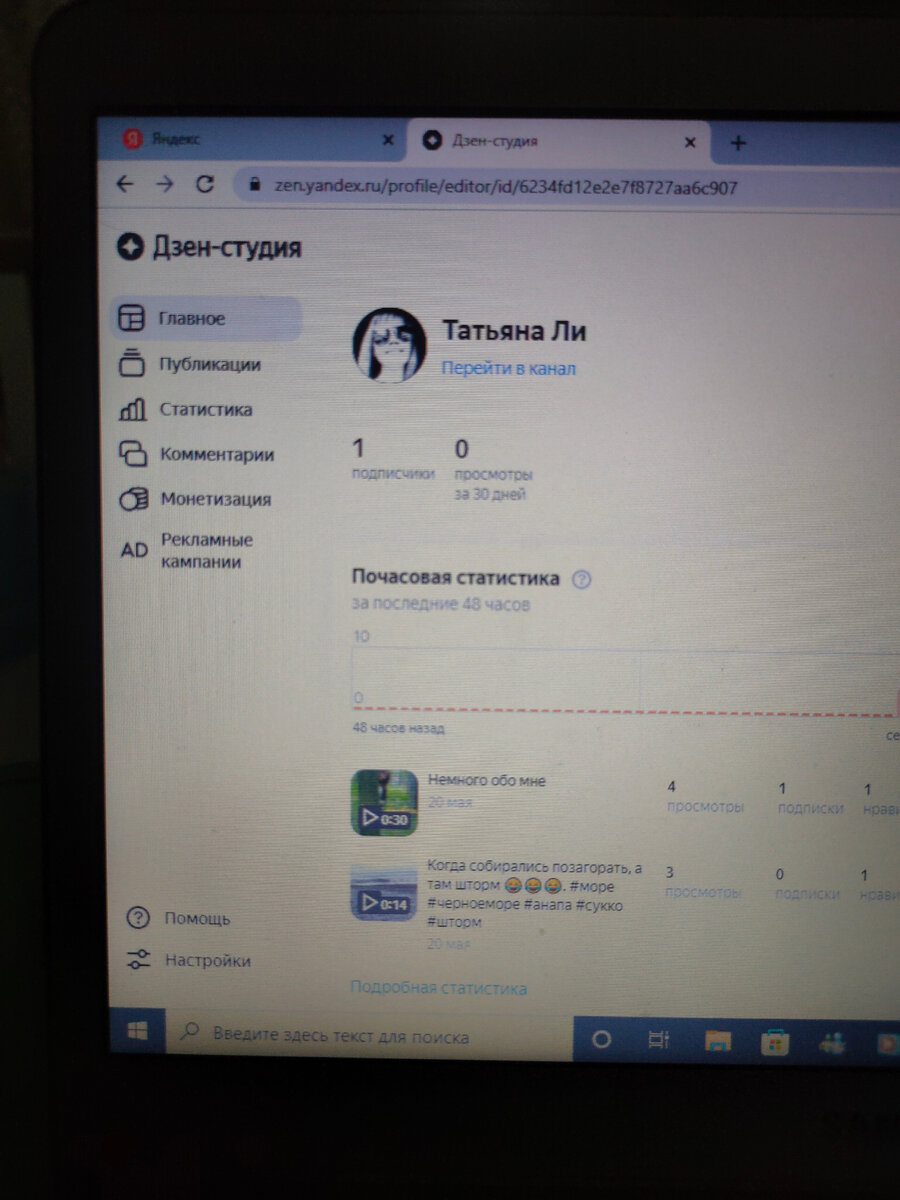Go to Статистика in the sidebar
The image size is (900, 1200).
[x=205, y=409]
